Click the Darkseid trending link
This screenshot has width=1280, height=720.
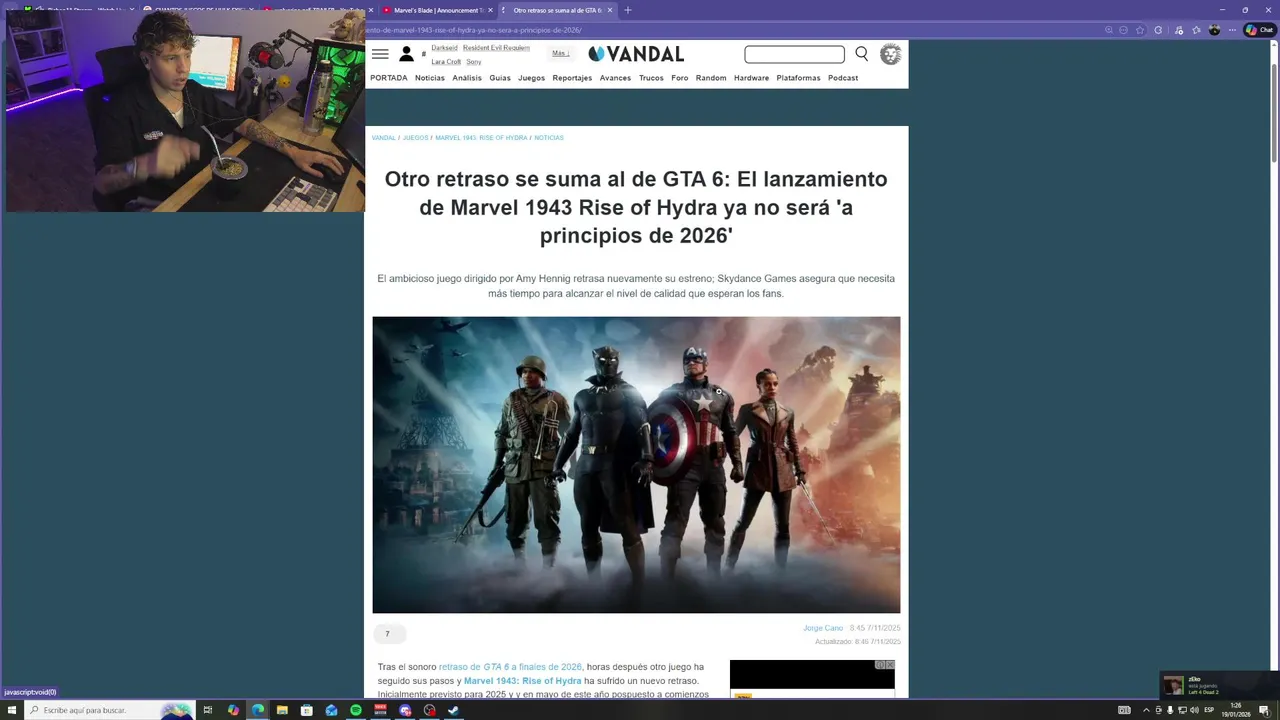click(444, 48)
